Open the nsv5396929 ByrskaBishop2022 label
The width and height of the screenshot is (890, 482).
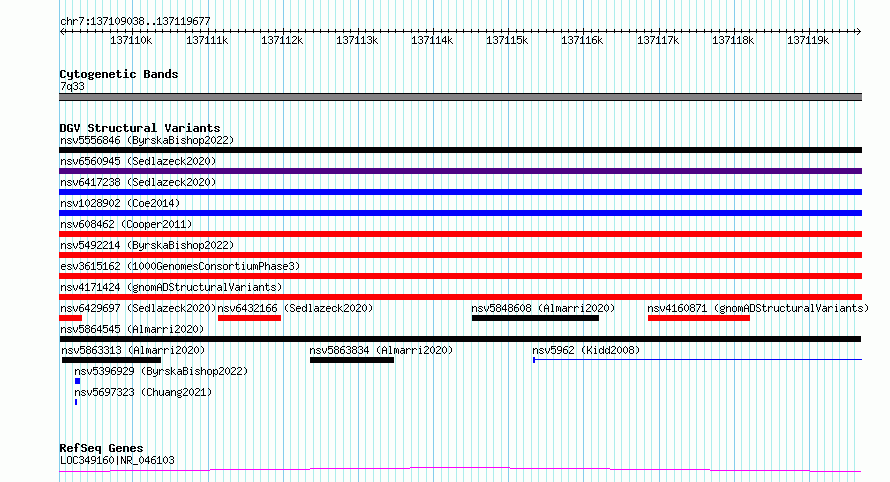(161, 371)
